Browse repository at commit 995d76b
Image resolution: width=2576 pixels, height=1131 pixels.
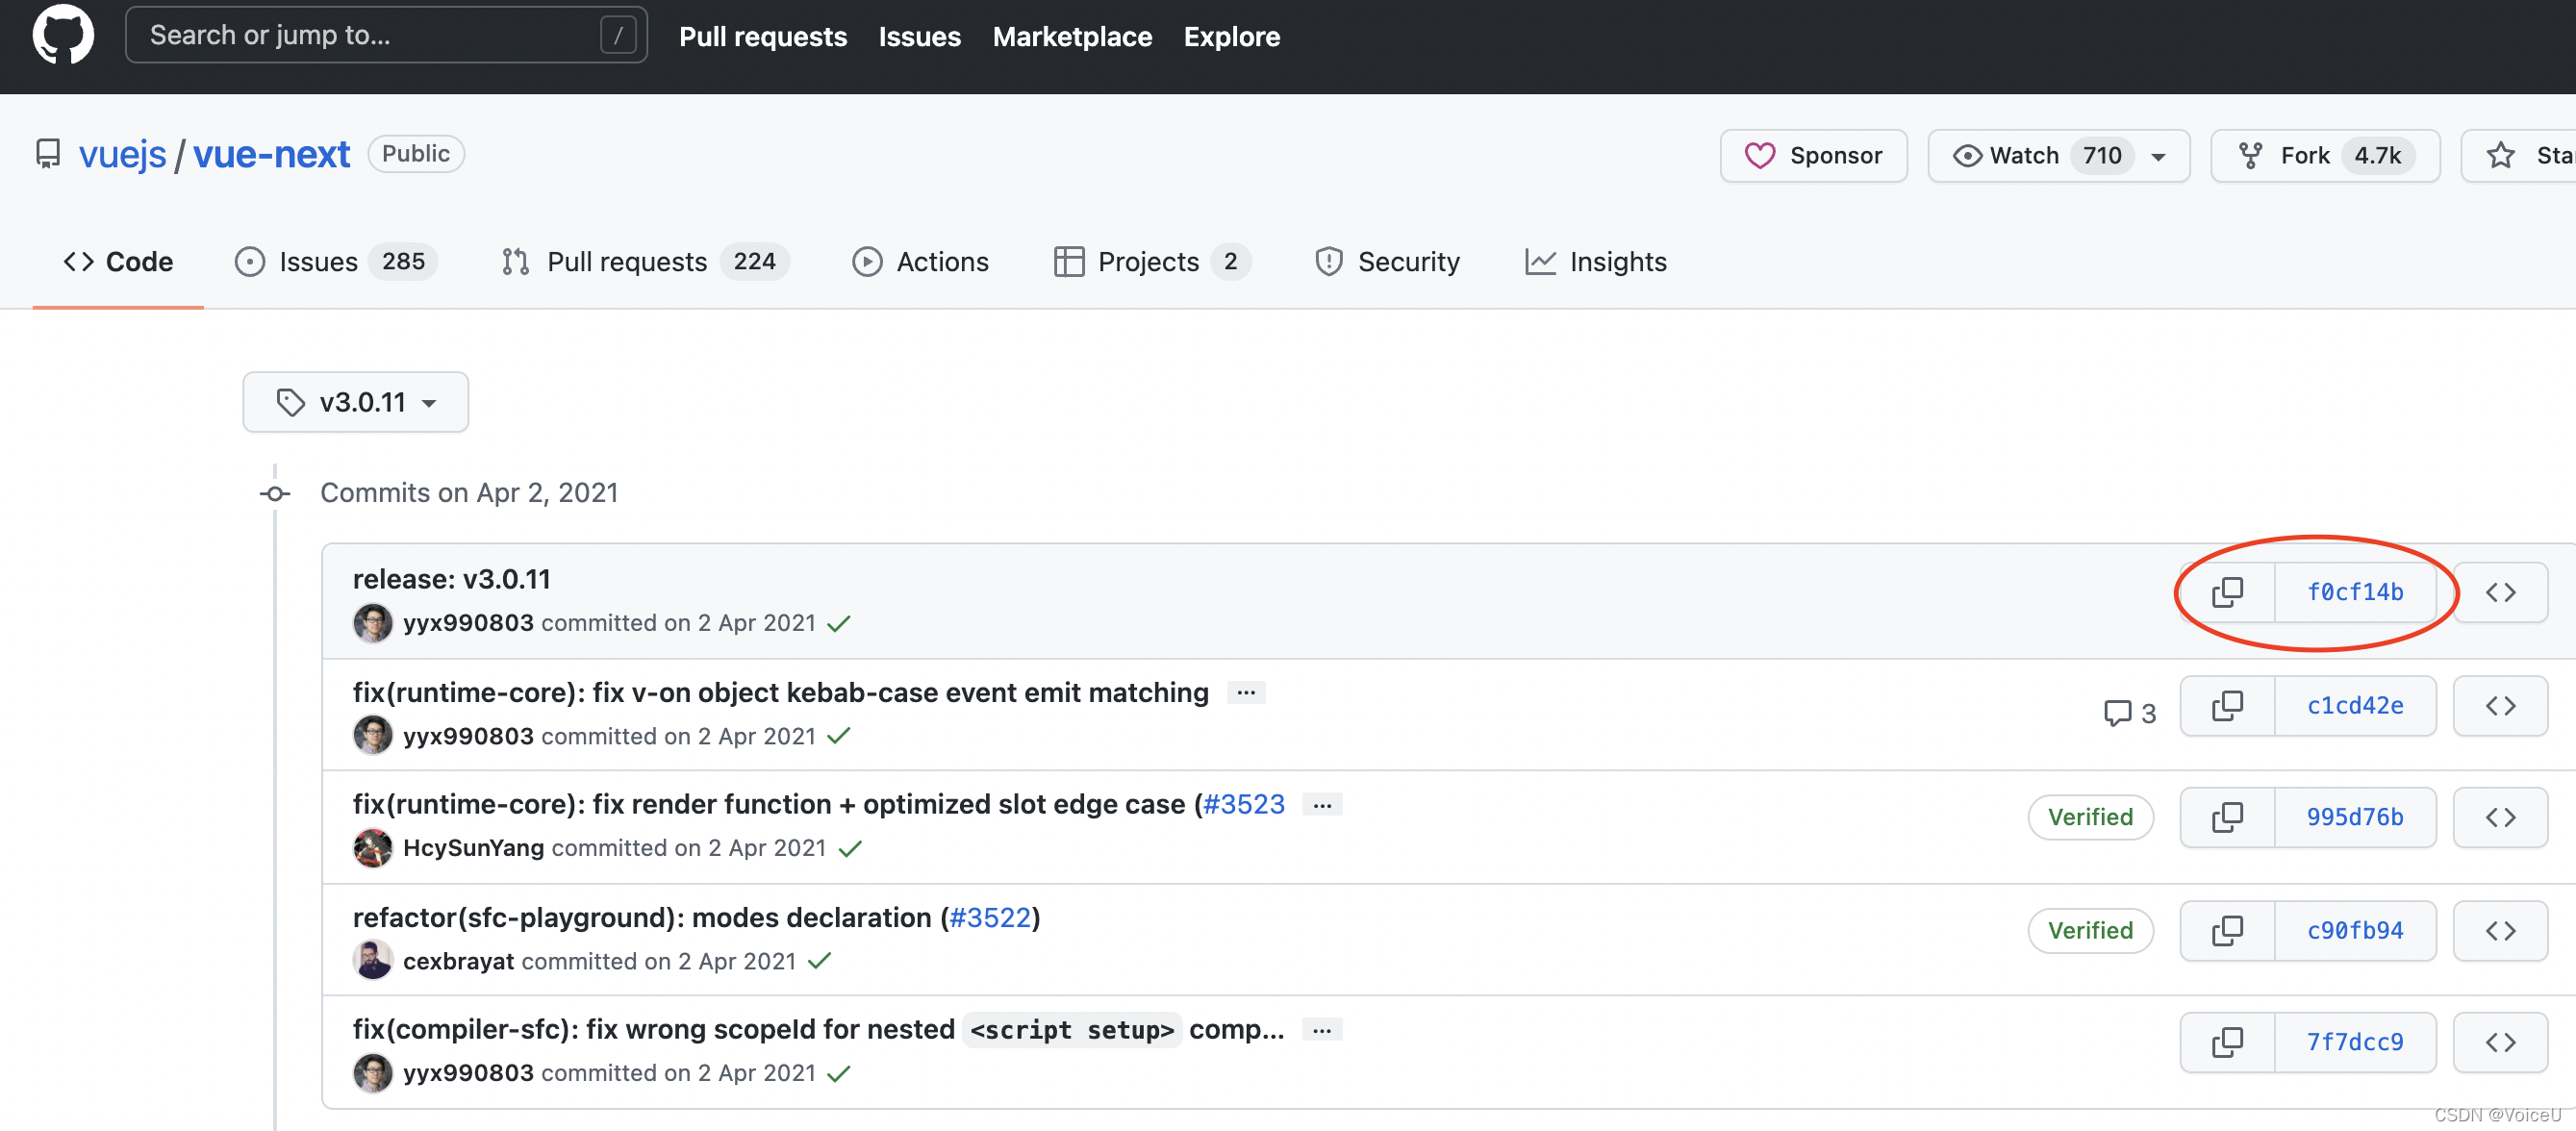[2500, 817]
